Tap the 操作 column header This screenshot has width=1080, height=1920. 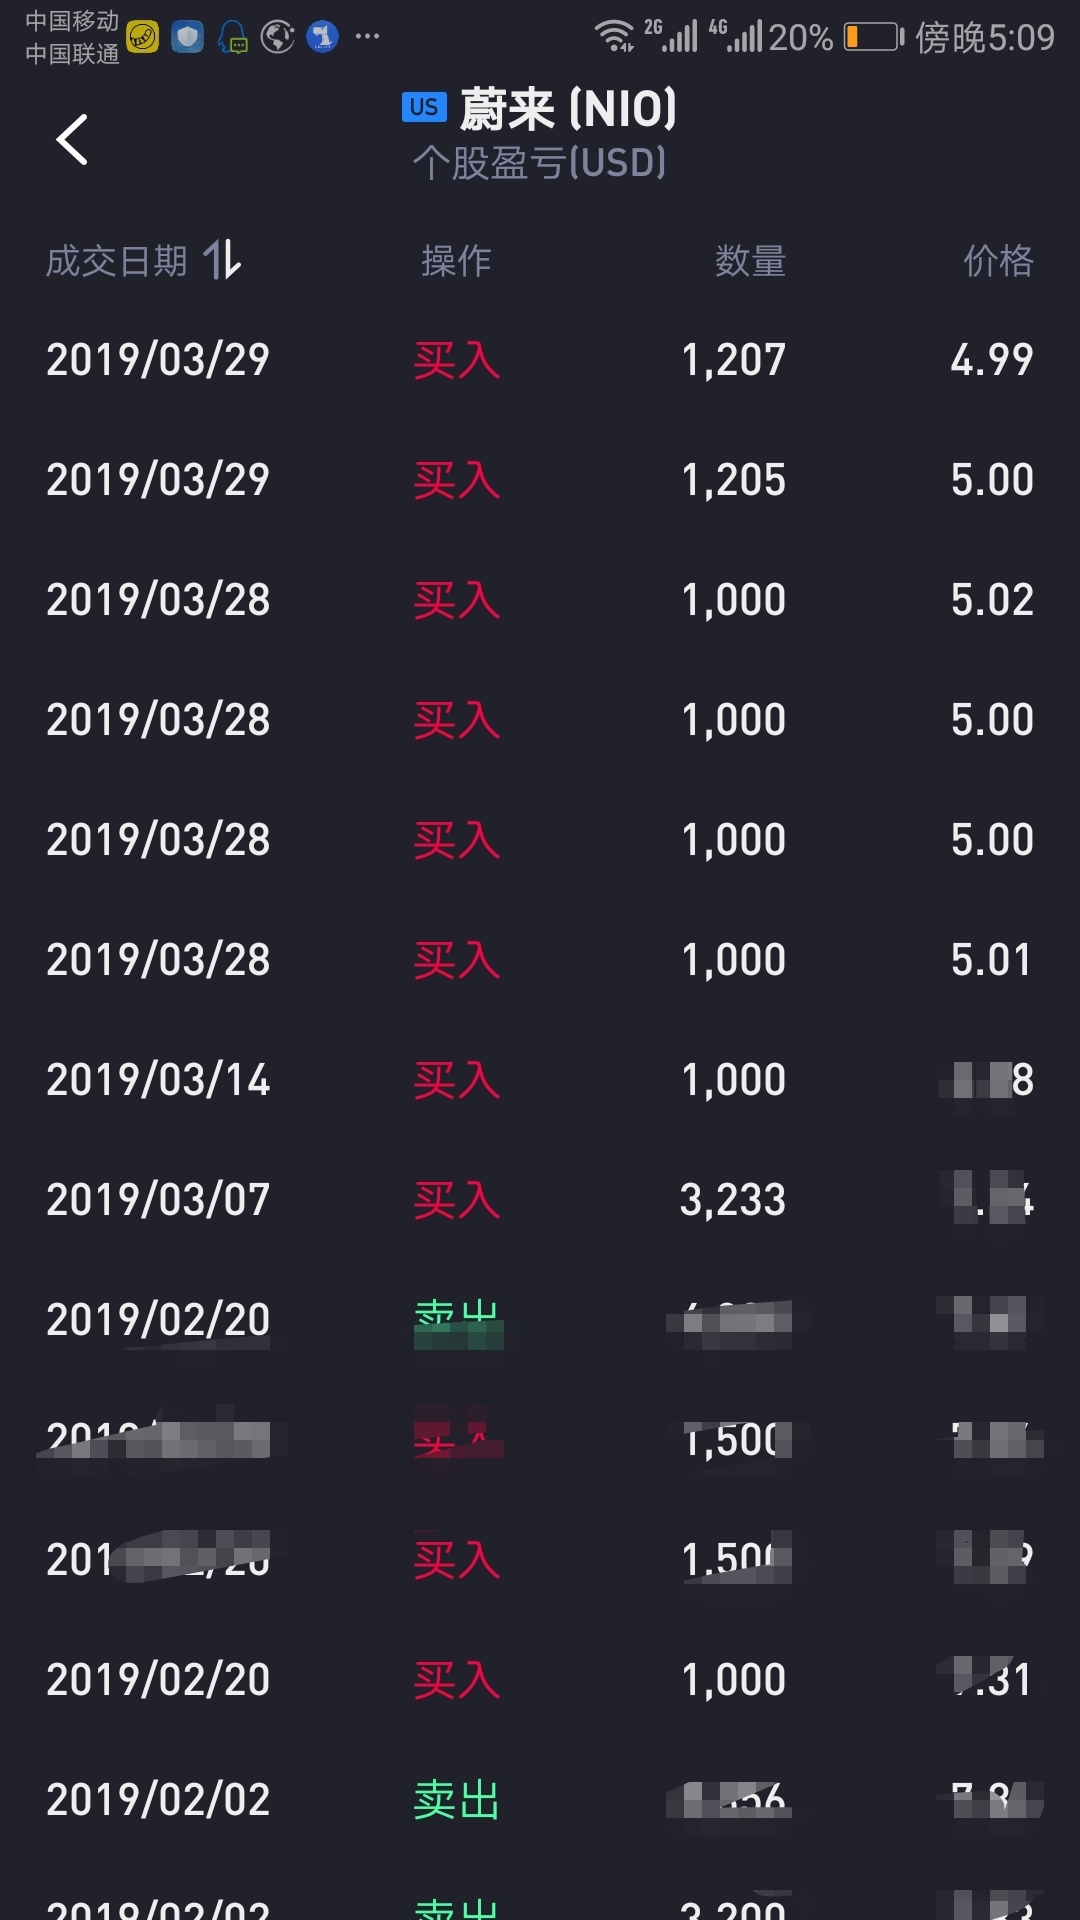click(x=456, y=261)
